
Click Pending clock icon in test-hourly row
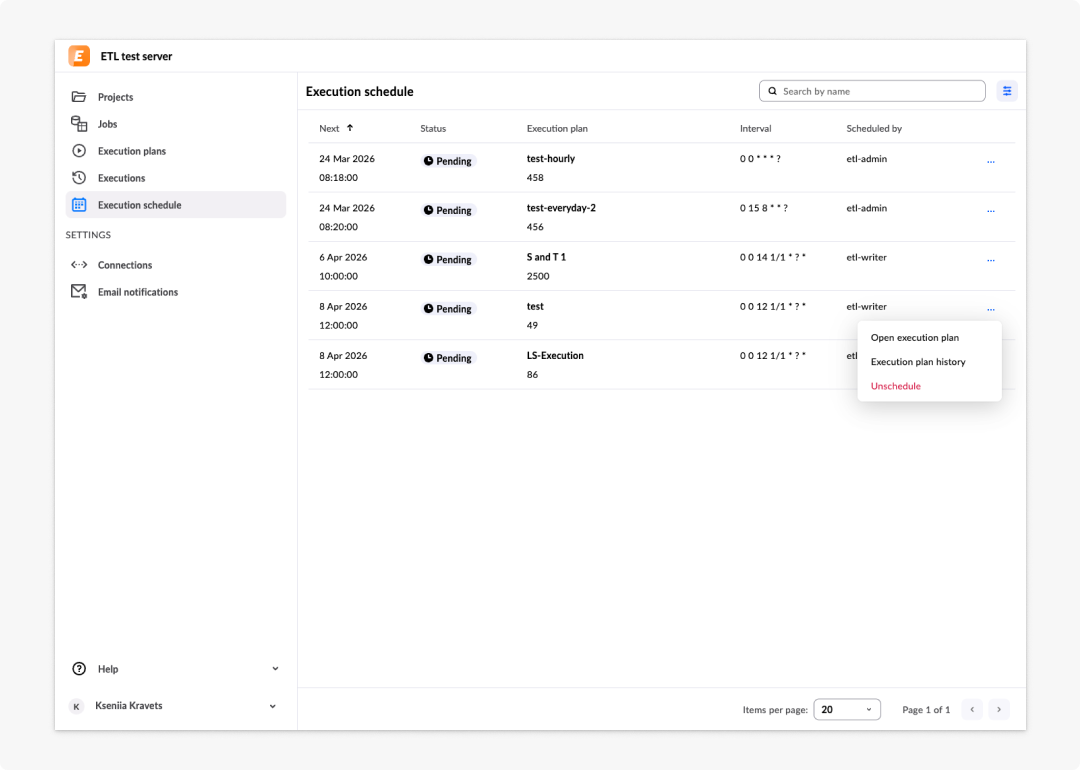coord(428,160)
